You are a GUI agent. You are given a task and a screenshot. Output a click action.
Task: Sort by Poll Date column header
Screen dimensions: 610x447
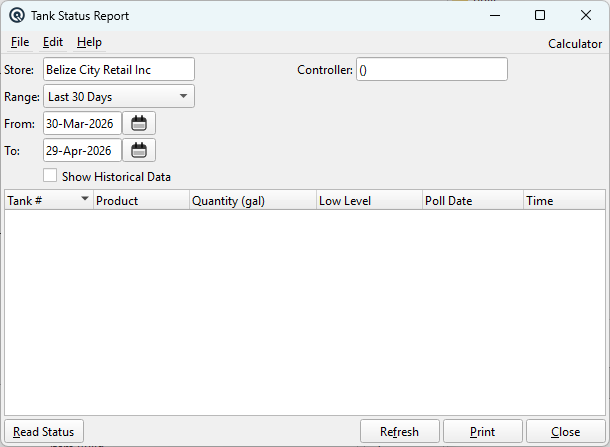click(473, 200)
